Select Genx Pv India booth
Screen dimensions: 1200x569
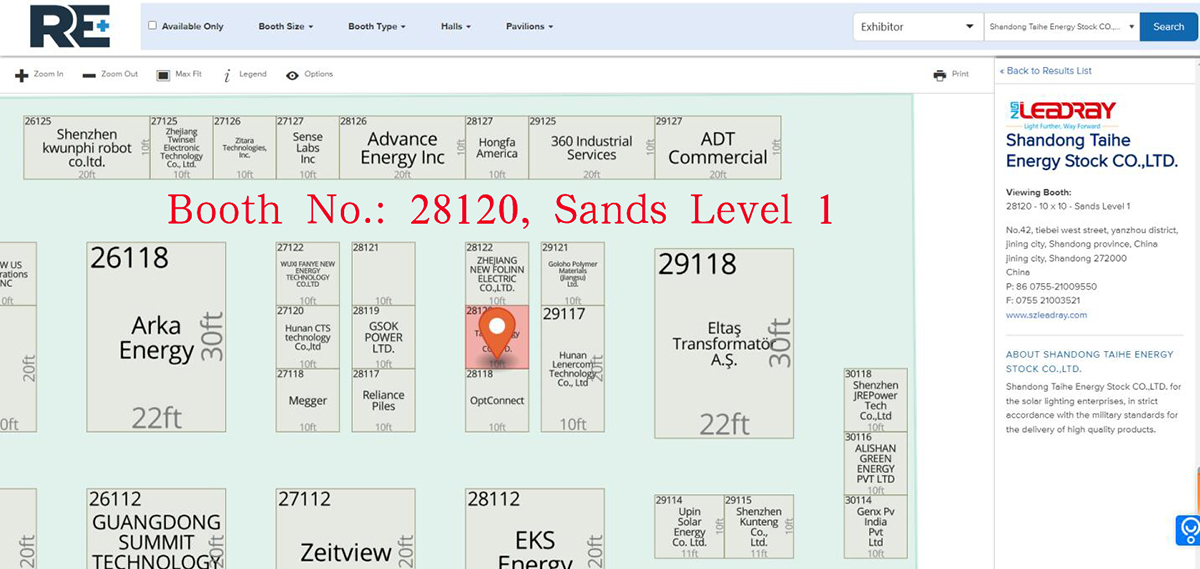pyautogui.click(x=875, y=526)
